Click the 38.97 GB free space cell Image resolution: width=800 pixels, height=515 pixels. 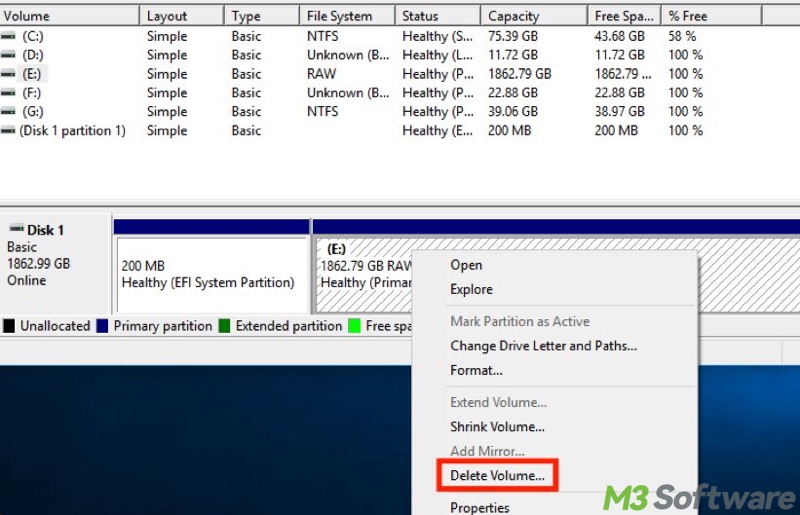click(x=619, y=111)
